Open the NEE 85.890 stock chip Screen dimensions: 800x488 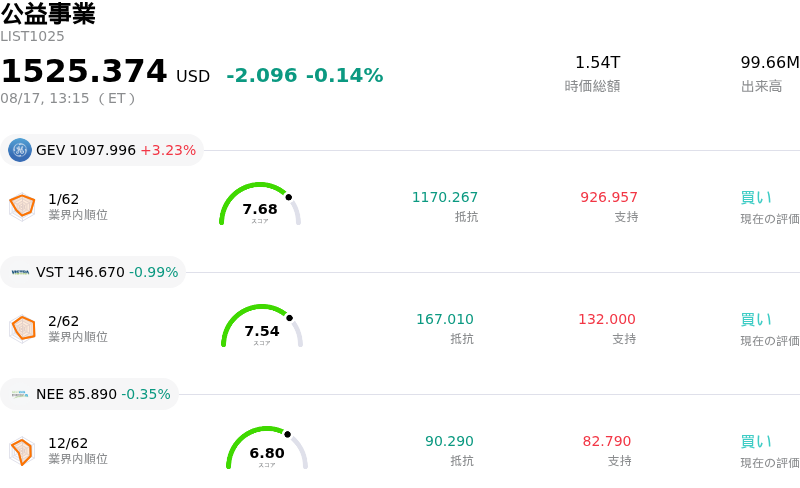pyautogui.click(x=89, y=394)
